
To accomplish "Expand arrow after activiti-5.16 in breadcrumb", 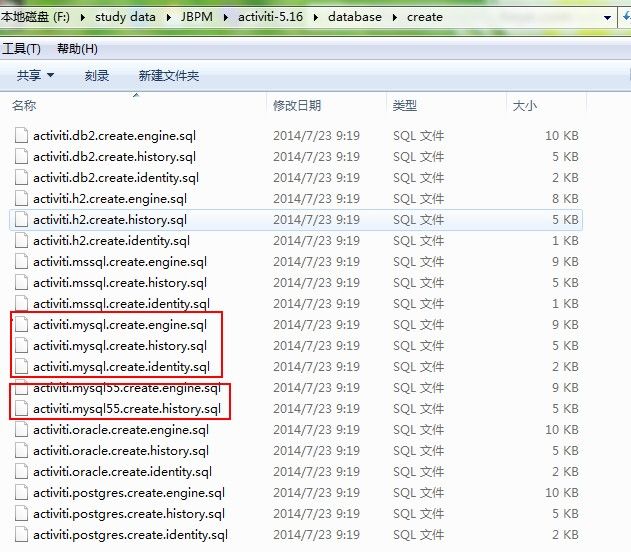I will point(316,17).
